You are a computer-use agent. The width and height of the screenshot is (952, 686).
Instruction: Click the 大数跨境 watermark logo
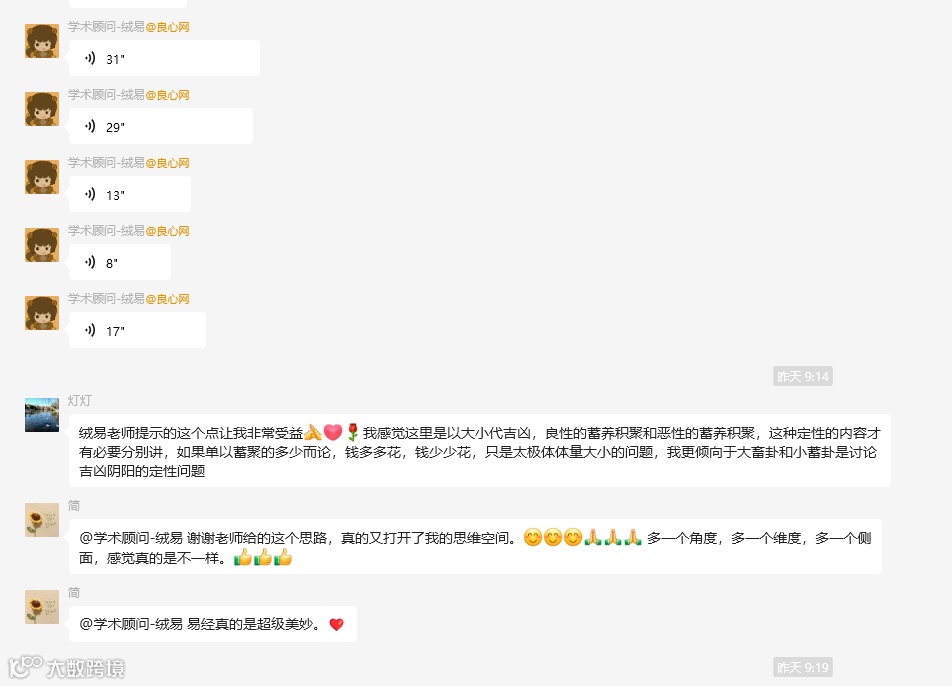67,668
